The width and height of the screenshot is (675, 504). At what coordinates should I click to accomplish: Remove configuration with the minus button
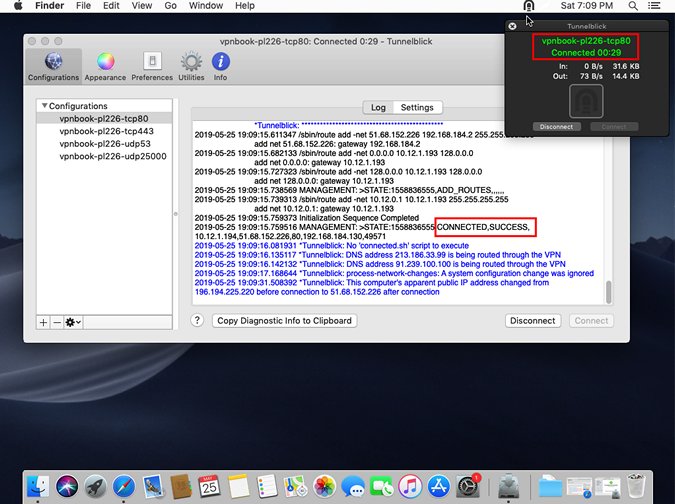point(57,322)
